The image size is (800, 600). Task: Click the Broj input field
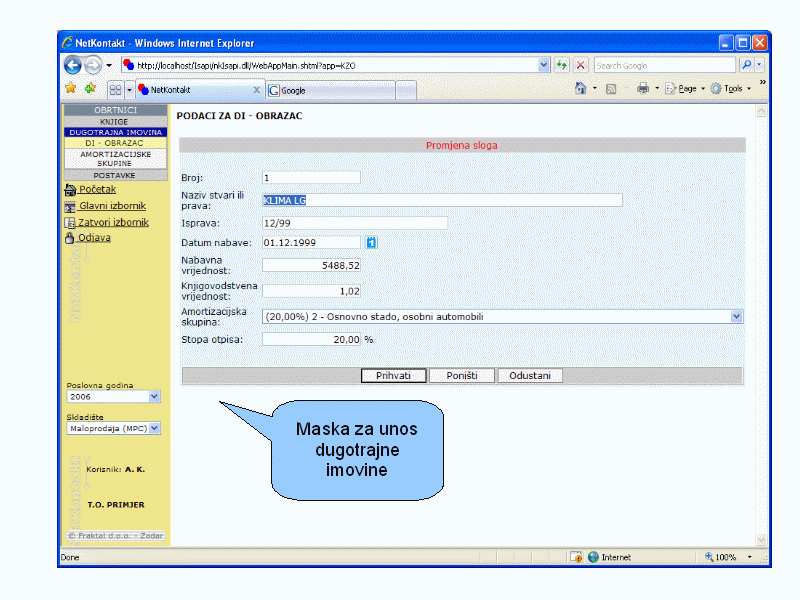311,178
